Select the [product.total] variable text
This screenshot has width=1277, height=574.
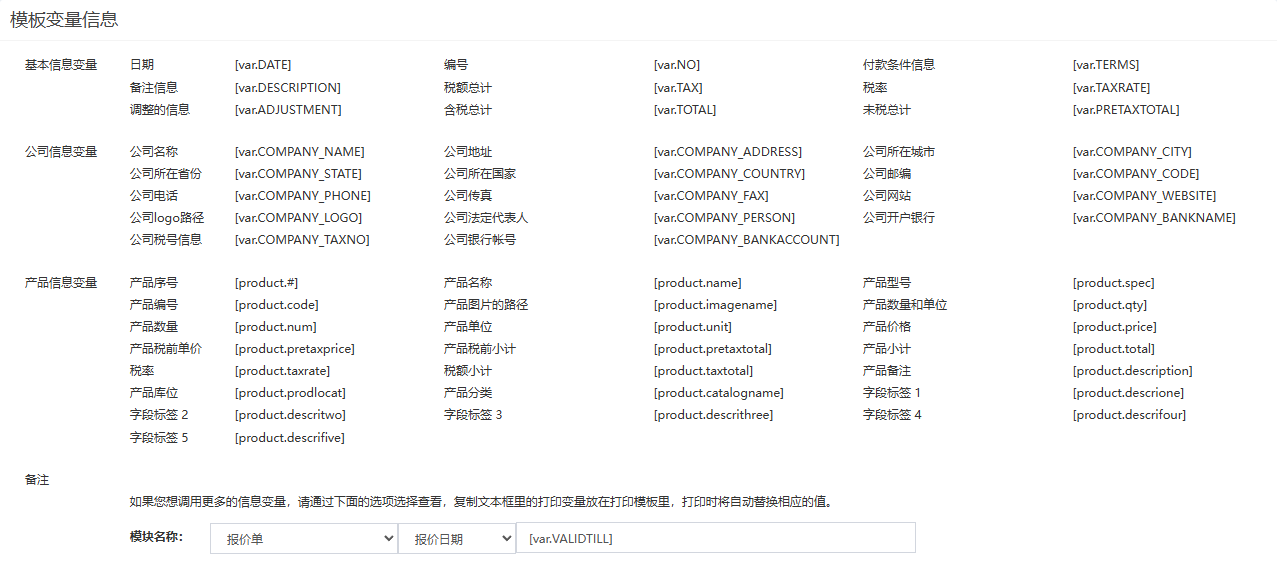[1114, 349]
